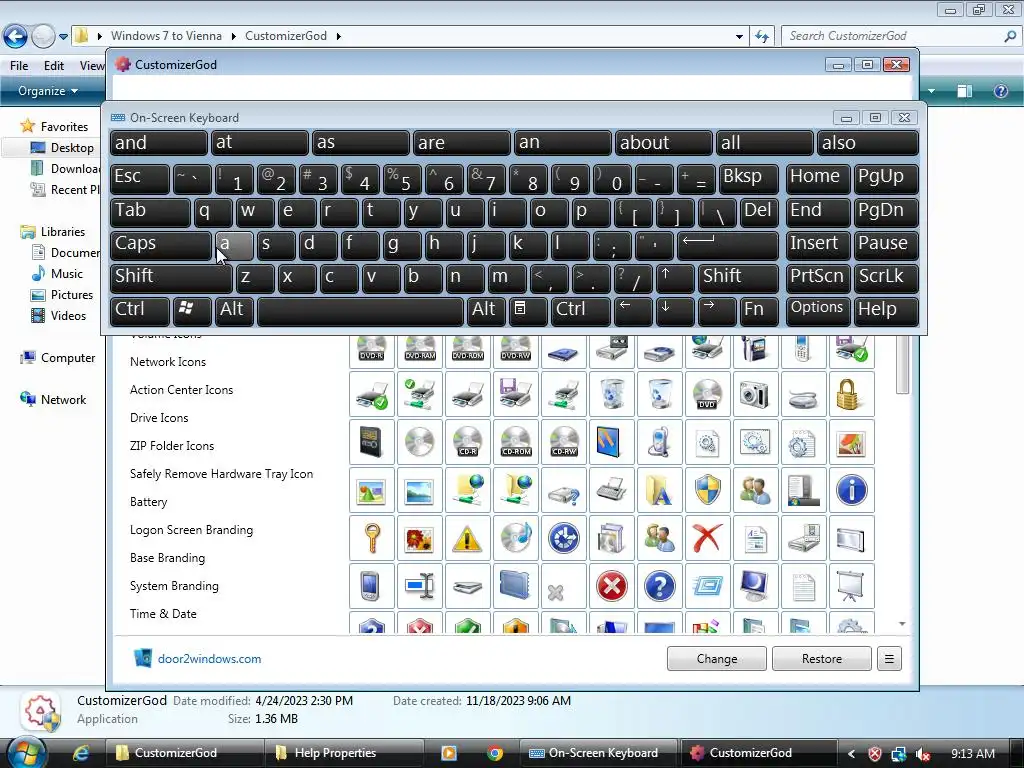The height and width of the screenshot is (768, 1024).
Task: Click the Restore button in CustomizerGod
Action: (x=822, y=659)
